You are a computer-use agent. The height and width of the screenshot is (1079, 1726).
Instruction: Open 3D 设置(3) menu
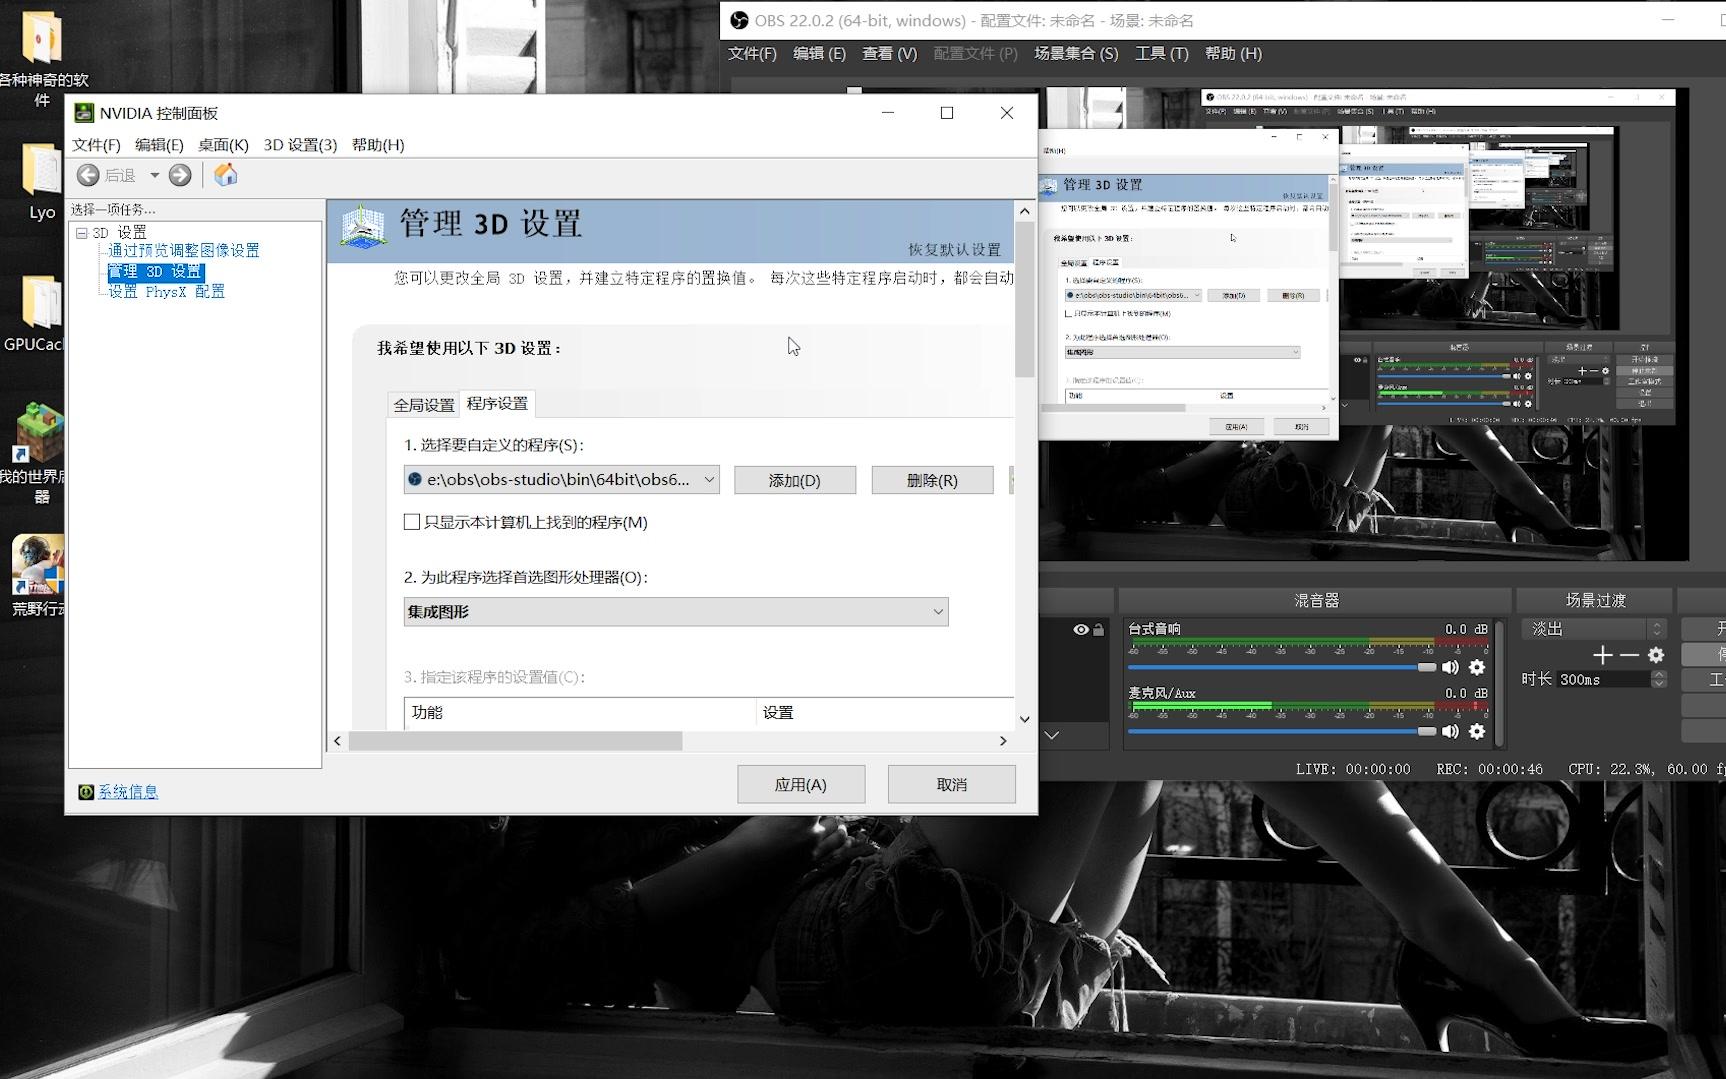[300, 145]
